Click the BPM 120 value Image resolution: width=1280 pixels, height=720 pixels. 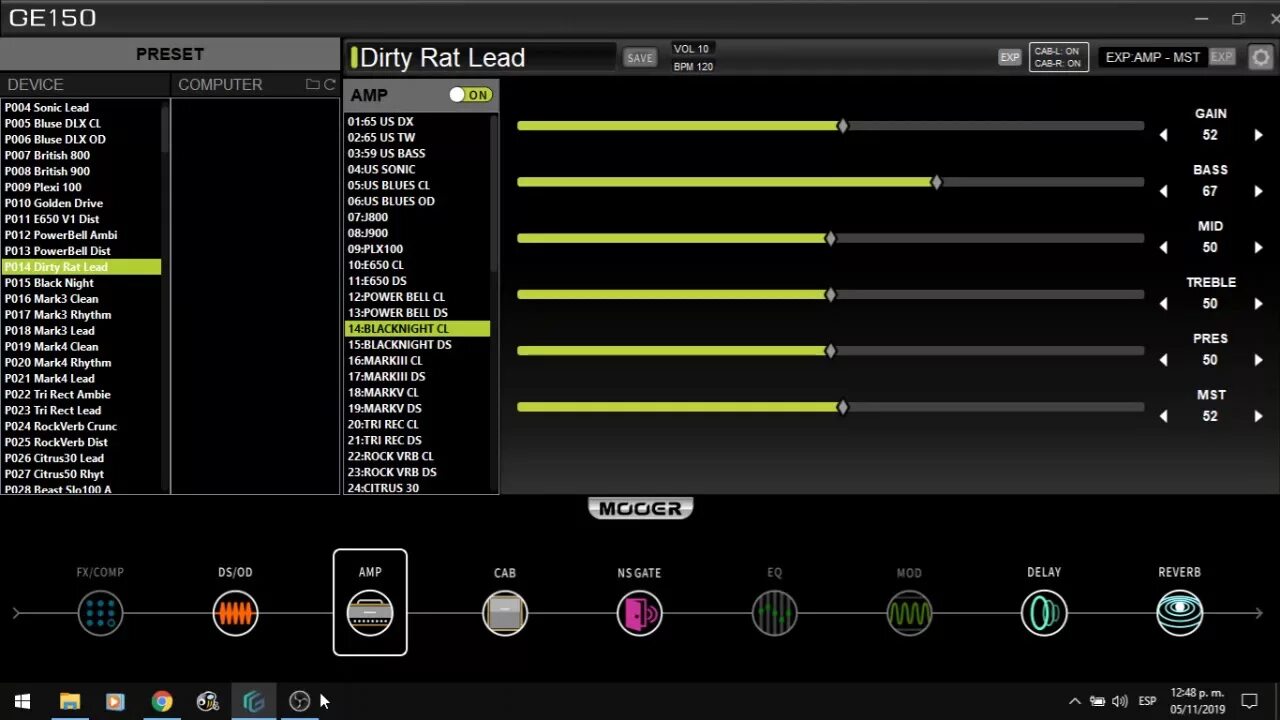pos(693,67)
